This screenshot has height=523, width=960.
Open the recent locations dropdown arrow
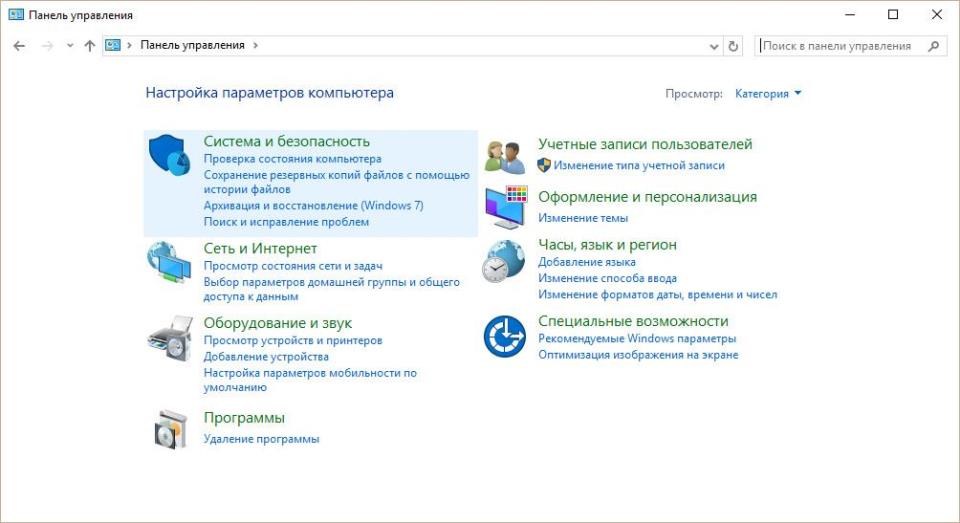point(70,46)
